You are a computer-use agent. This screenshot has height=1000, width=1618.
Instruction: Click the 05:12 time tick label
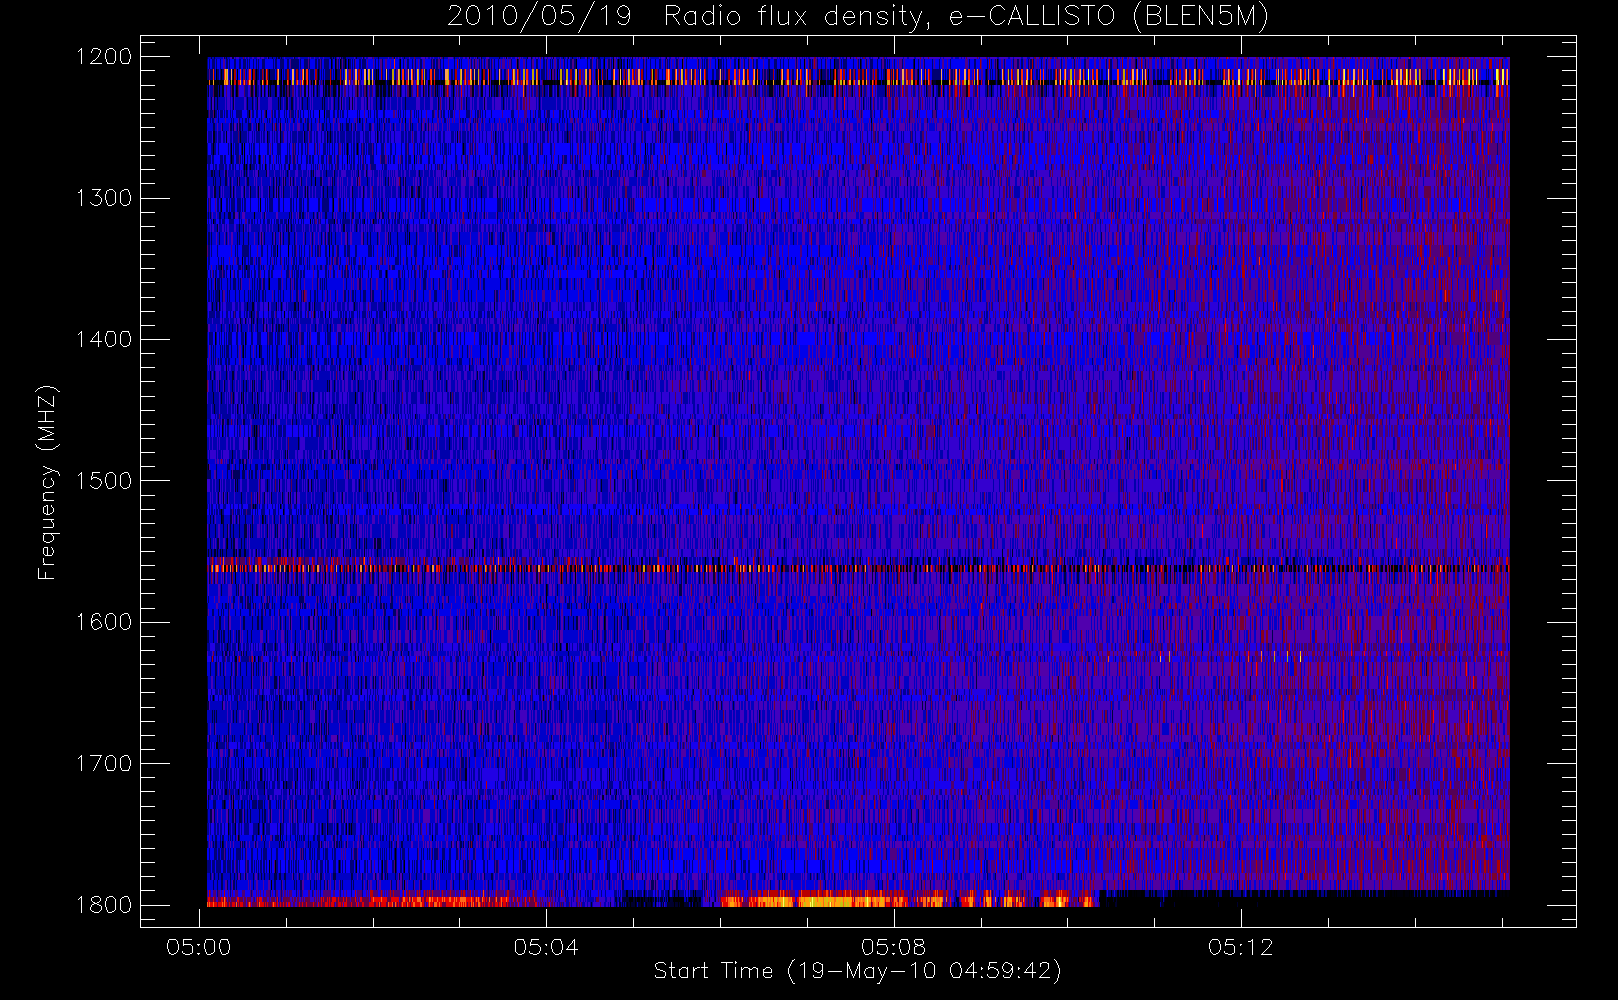(x=1241, y=947)
